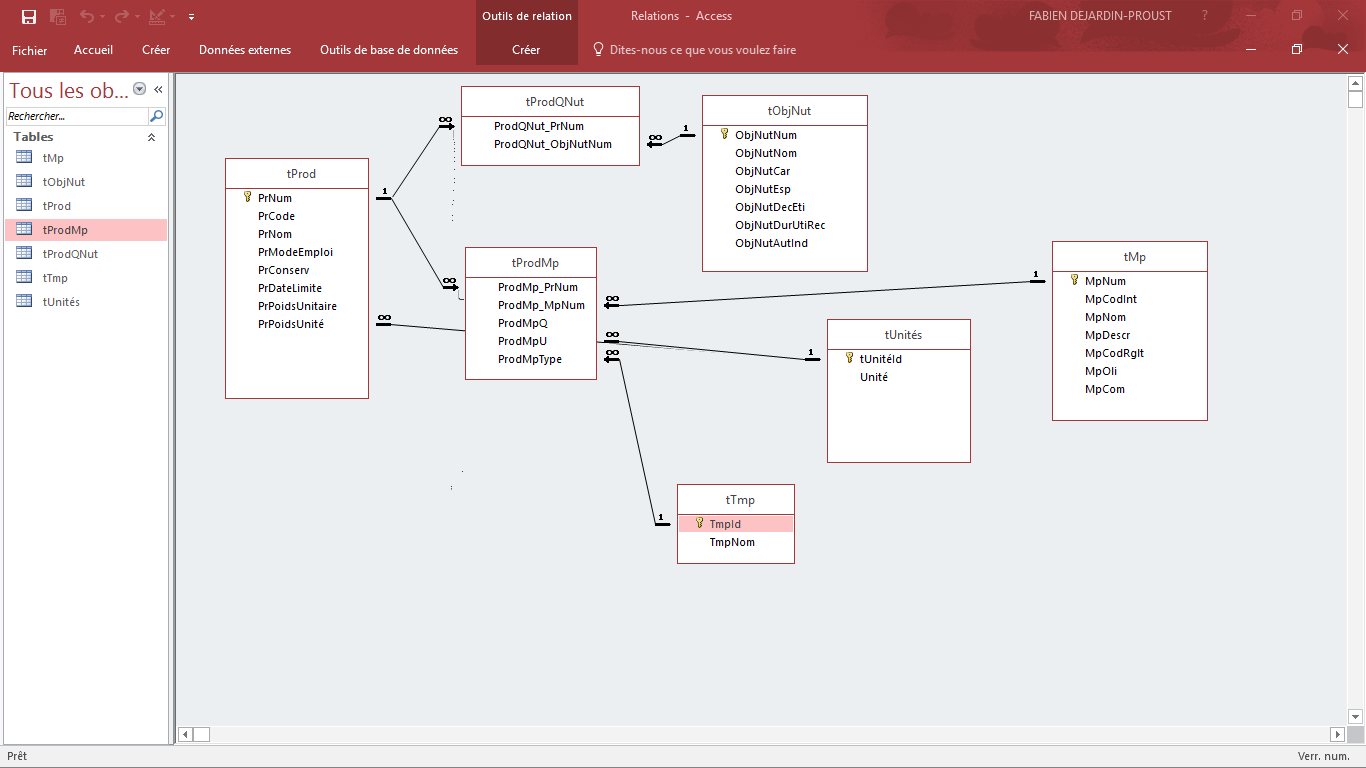Click the tUnités table icon in sidebar
Screen dimensions: 1366x768
coord(24,301)
